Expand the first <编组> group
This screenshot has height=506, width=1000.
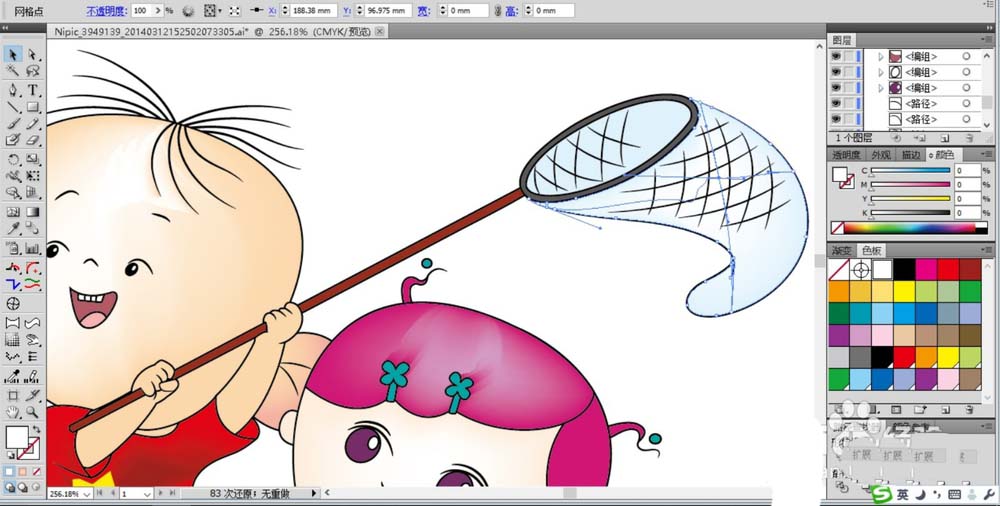881,56
